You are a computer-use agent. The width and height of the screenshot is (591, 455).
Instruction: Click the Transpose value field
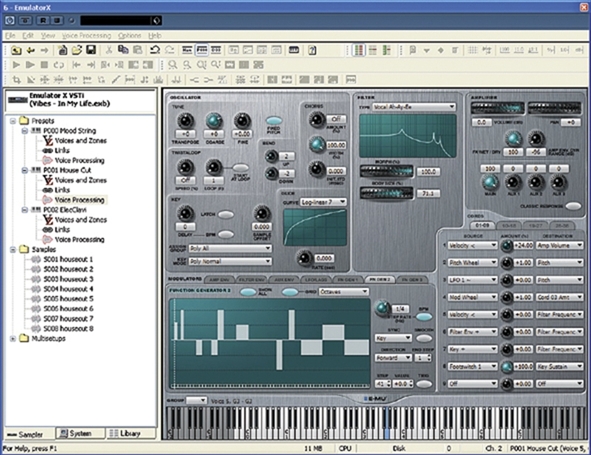185,134
